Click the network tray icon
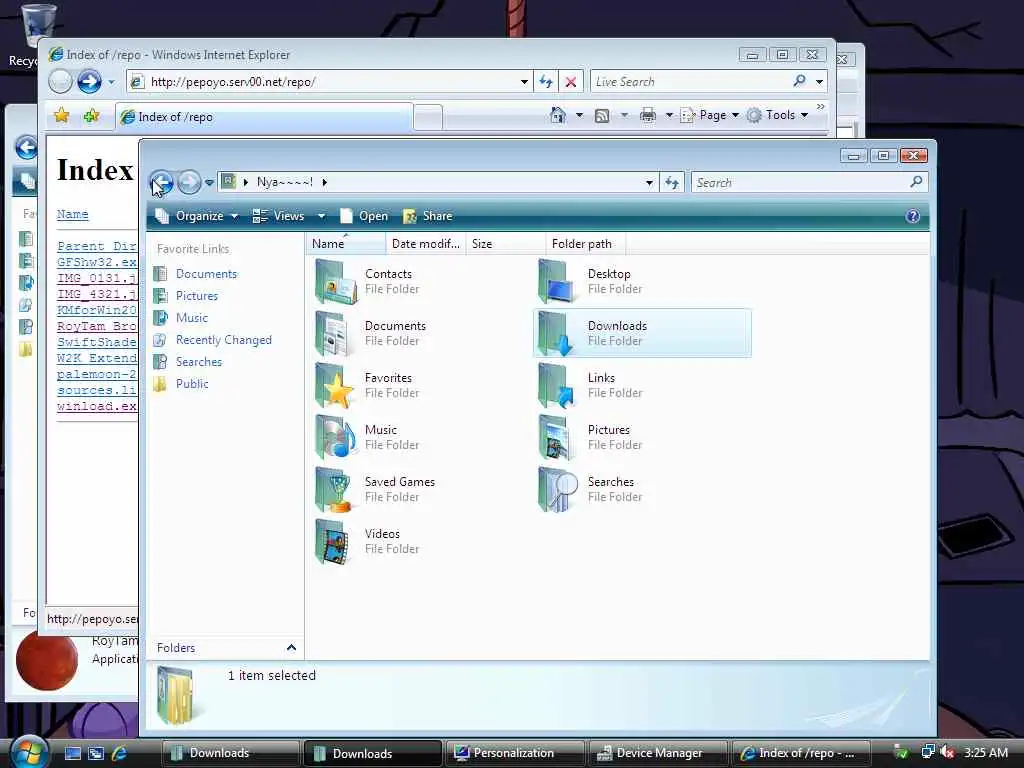This screenshot has width=1024, height=768. (x=927, y=752)
